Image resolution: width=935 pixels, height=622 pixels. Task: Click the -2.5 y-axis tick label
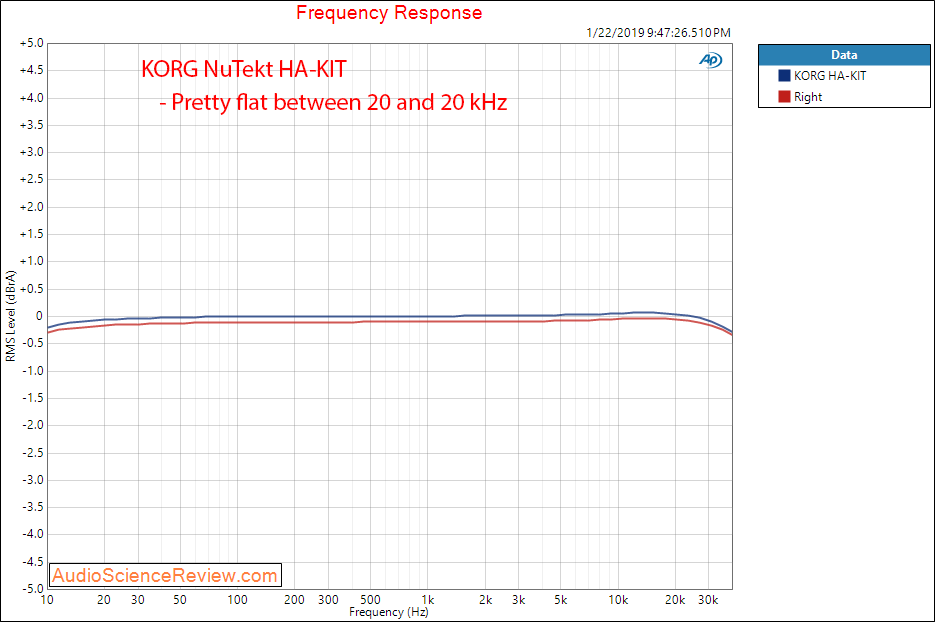point(33,453)
